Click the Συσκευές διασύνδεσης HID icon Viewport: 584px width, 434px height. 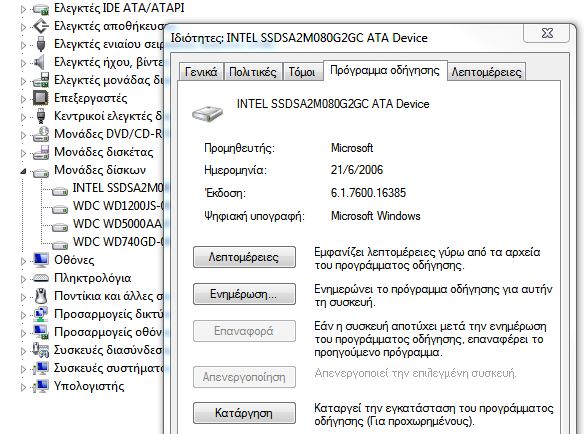[41, 349]
